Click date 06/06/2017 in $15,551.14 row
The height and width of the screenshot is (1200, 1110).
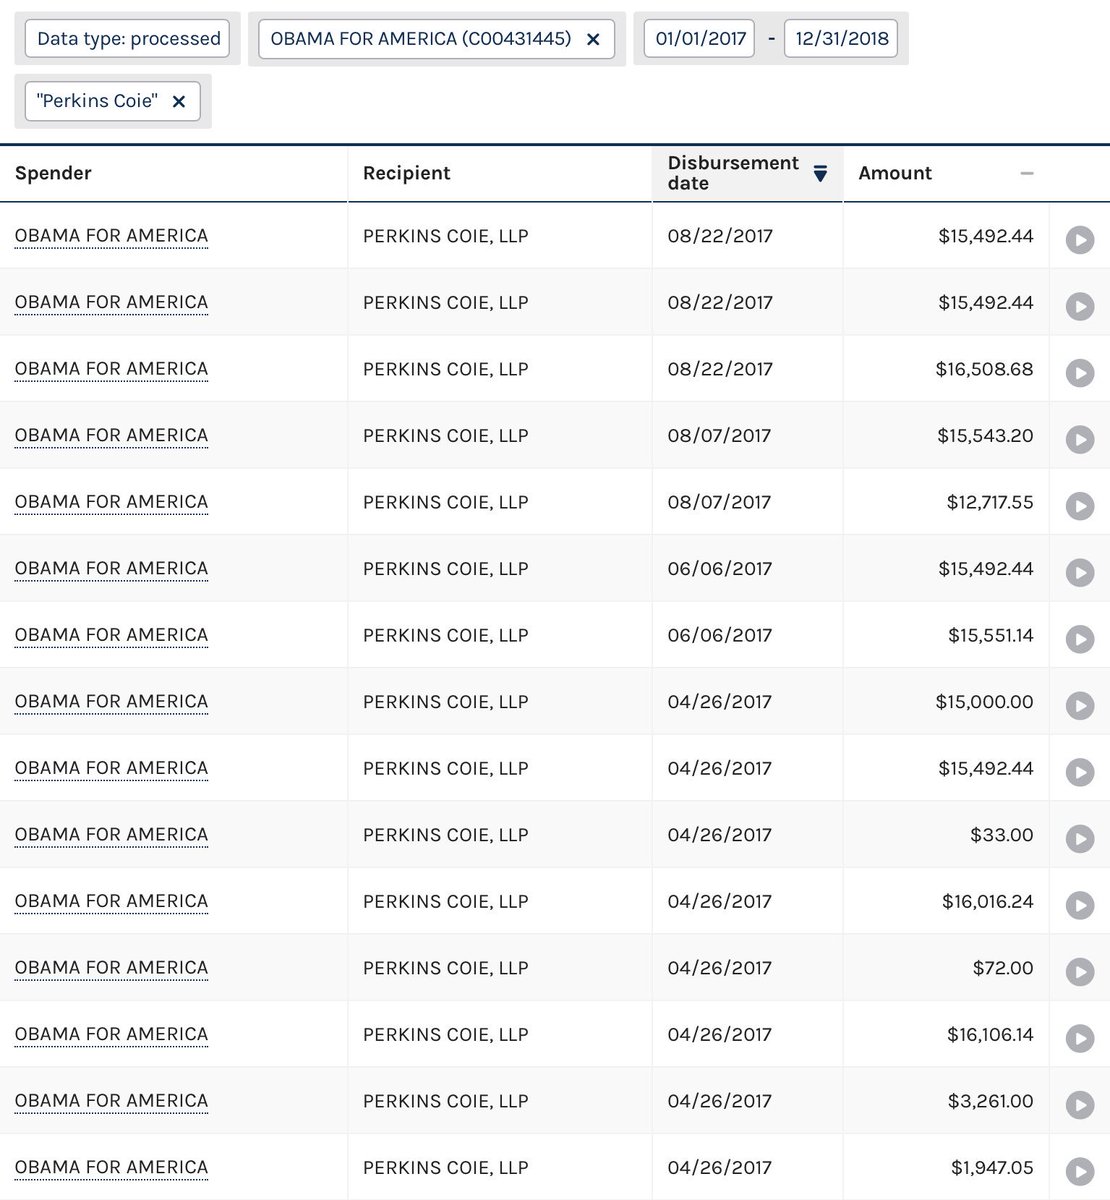coord(720,635)
